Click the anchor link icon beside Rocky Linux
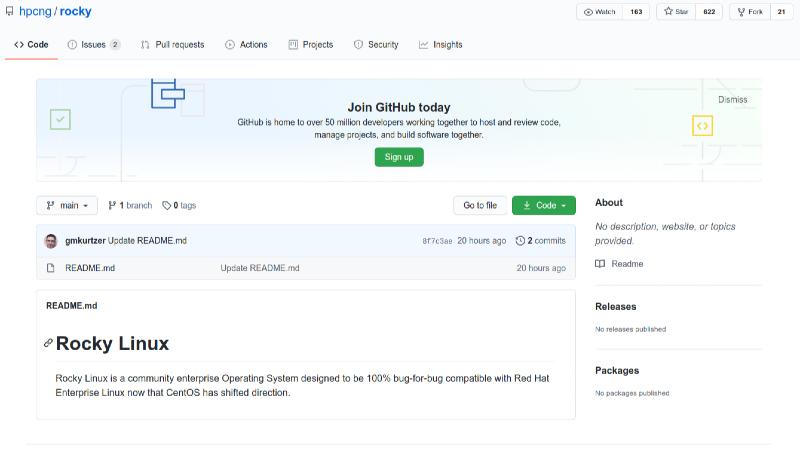The height and width of the screenshot is (459, 800). 48,343
